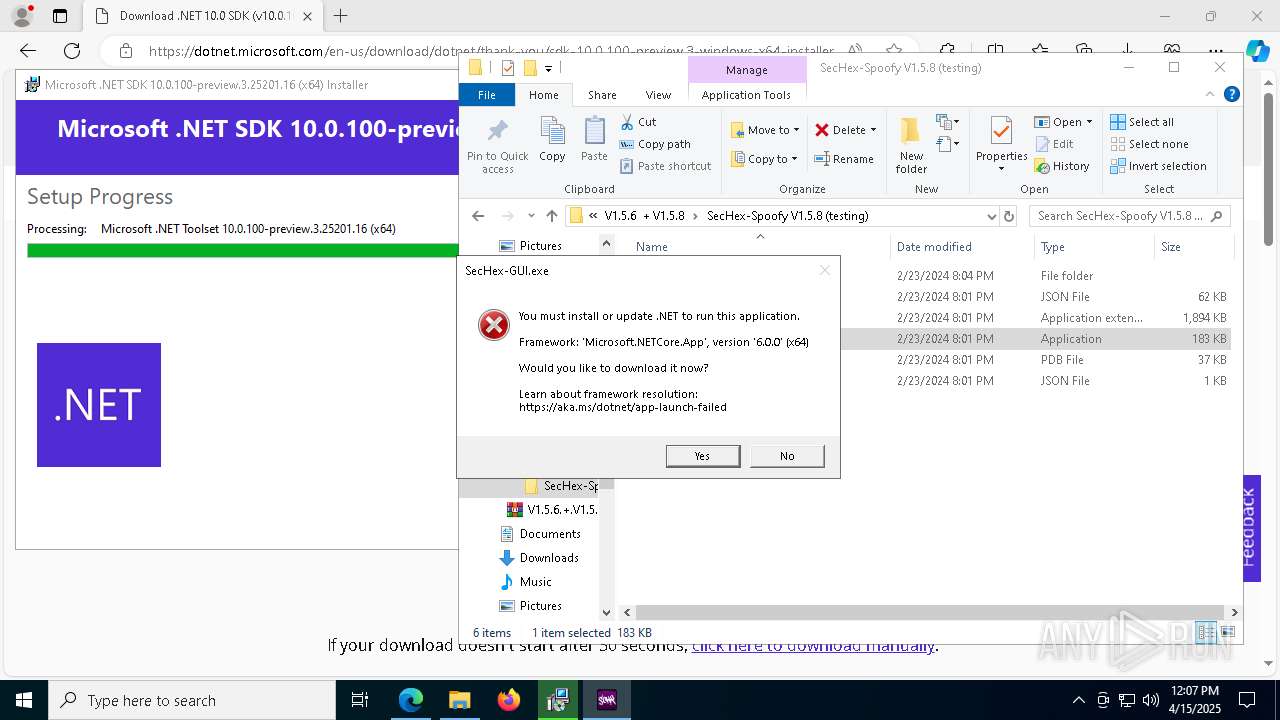Switch to Large icons view in status bar

click(x=1228, y=632)
